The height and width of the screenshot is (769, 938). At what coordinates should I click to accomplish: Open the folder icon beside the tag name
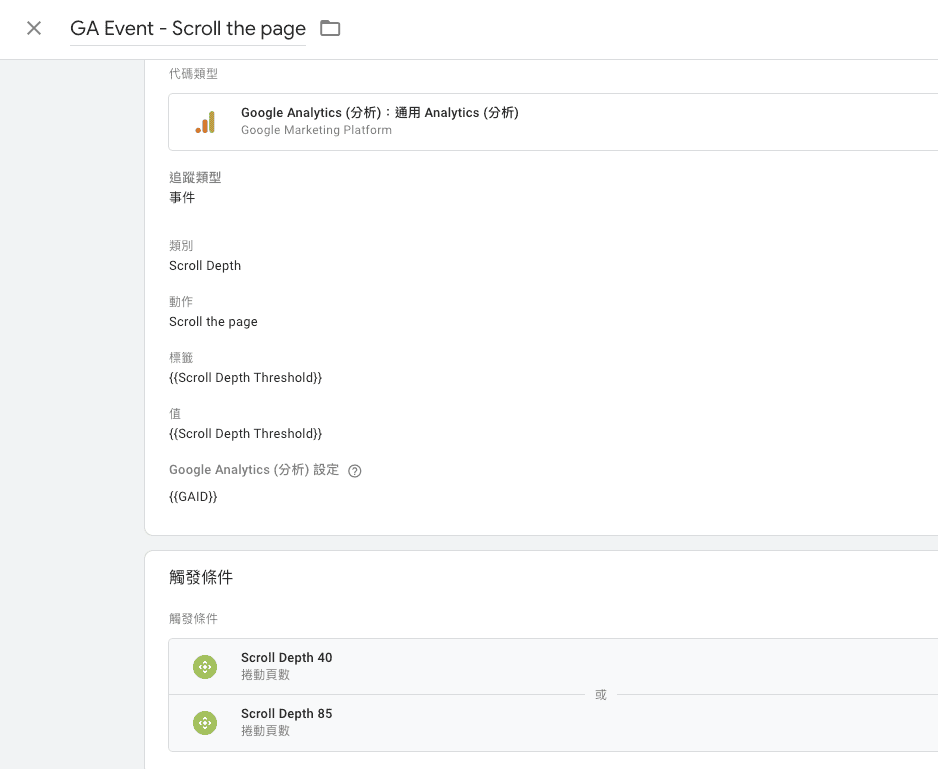click(330, 28)
